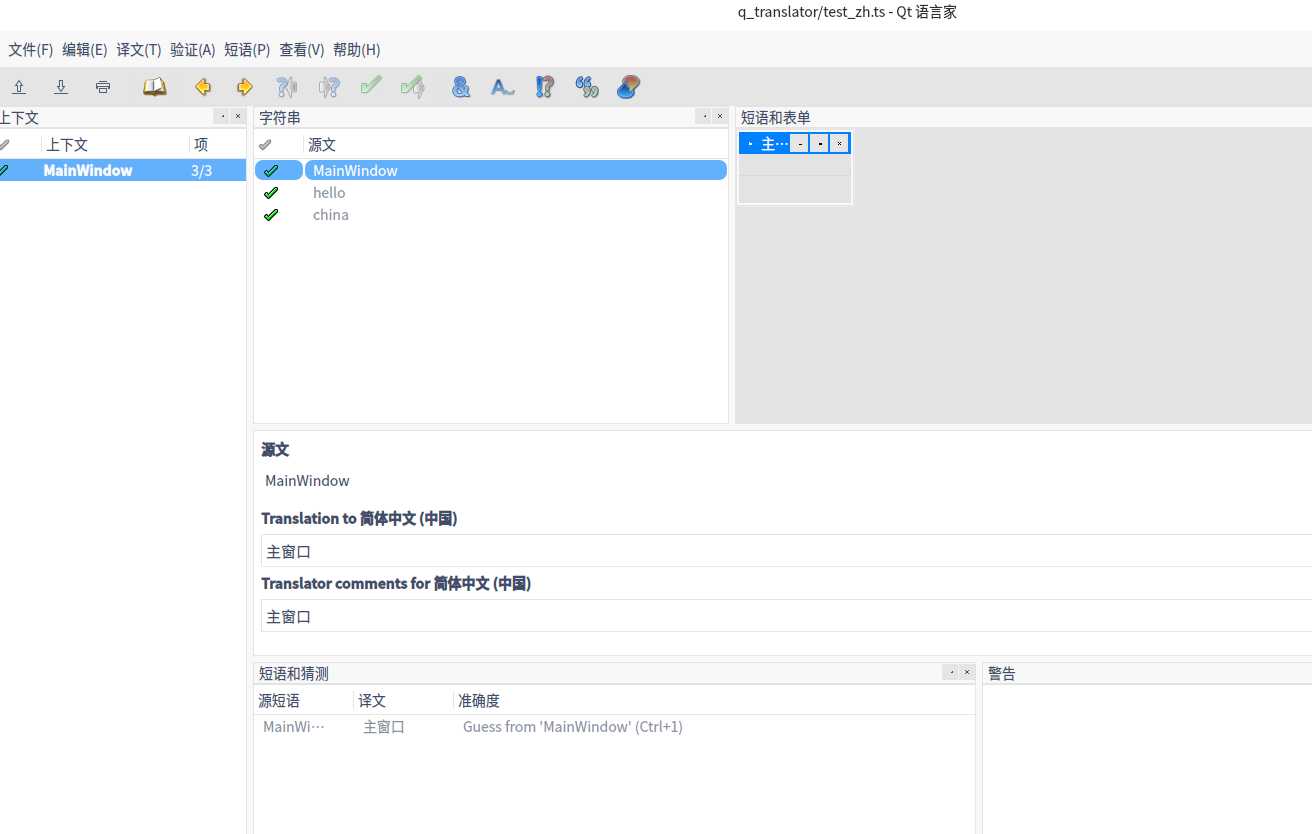1312x834 pixels.
Task: Select MainWindow context row showing 3/3
Action: coord(123,170)
